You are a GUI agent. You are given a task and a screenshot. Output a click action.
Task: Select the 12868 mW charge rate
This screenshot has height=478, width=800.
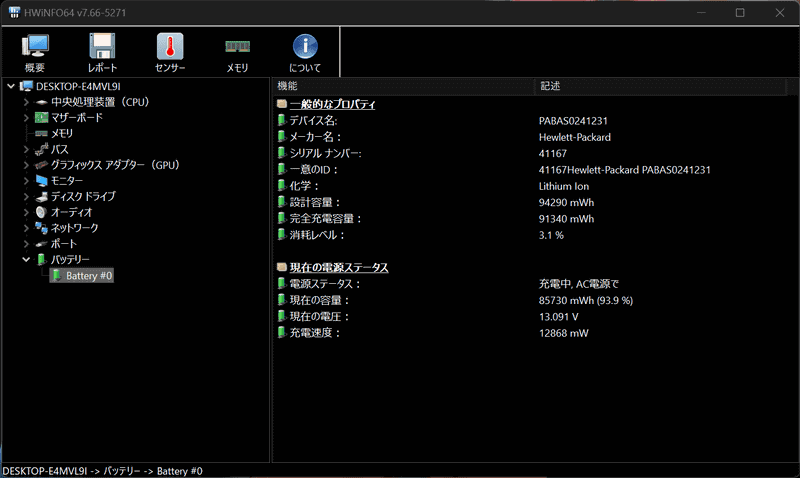563,333
